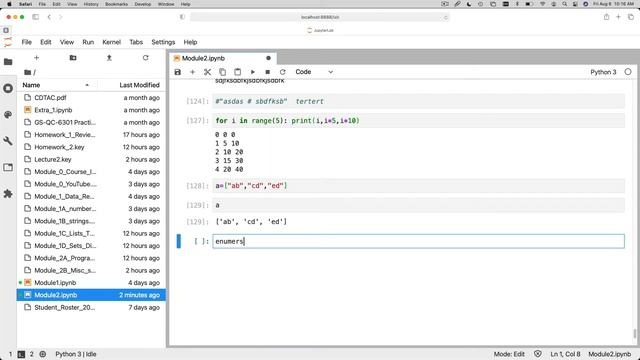Image resolution: width=640 pixels, height=360 pixels.
Task: Select Homework_2.key file
Action: (x=91, y=147)
